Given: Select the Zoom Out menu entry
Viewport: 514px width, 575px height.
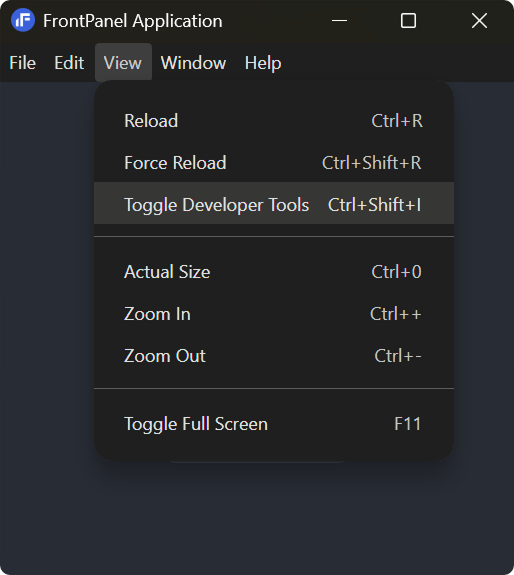Looking at the screenshot, I should tap(274, 356).
